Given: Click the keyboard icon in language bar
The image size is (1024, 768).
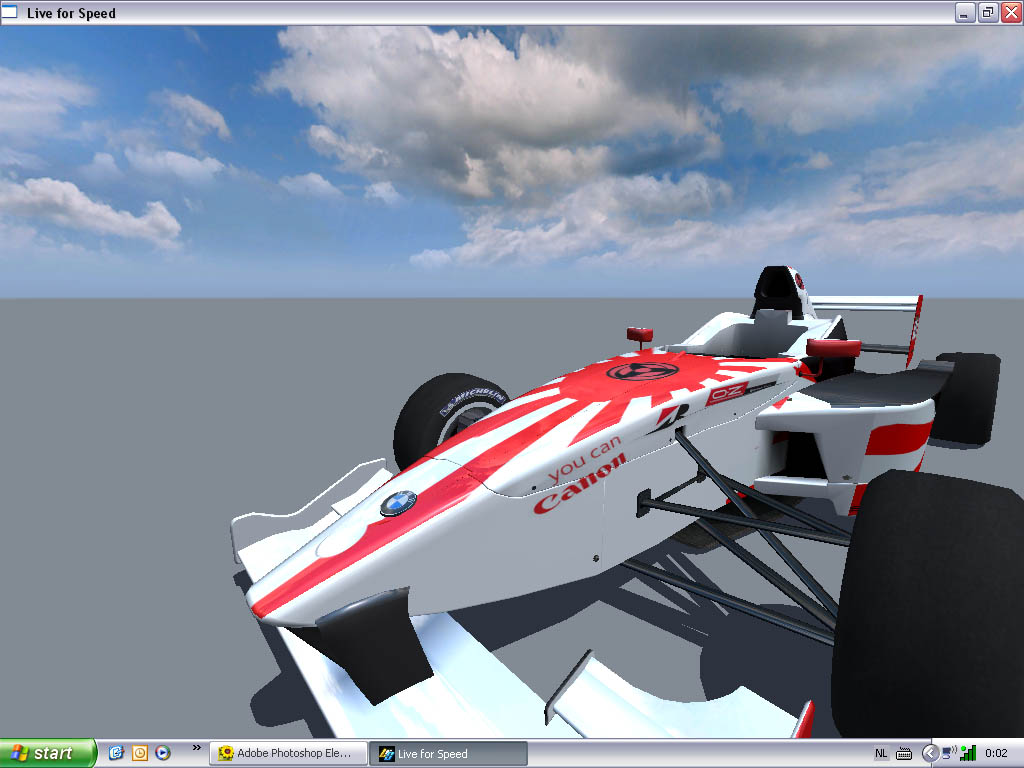Looking at the screenshot, I should click(x=904, y=754).
